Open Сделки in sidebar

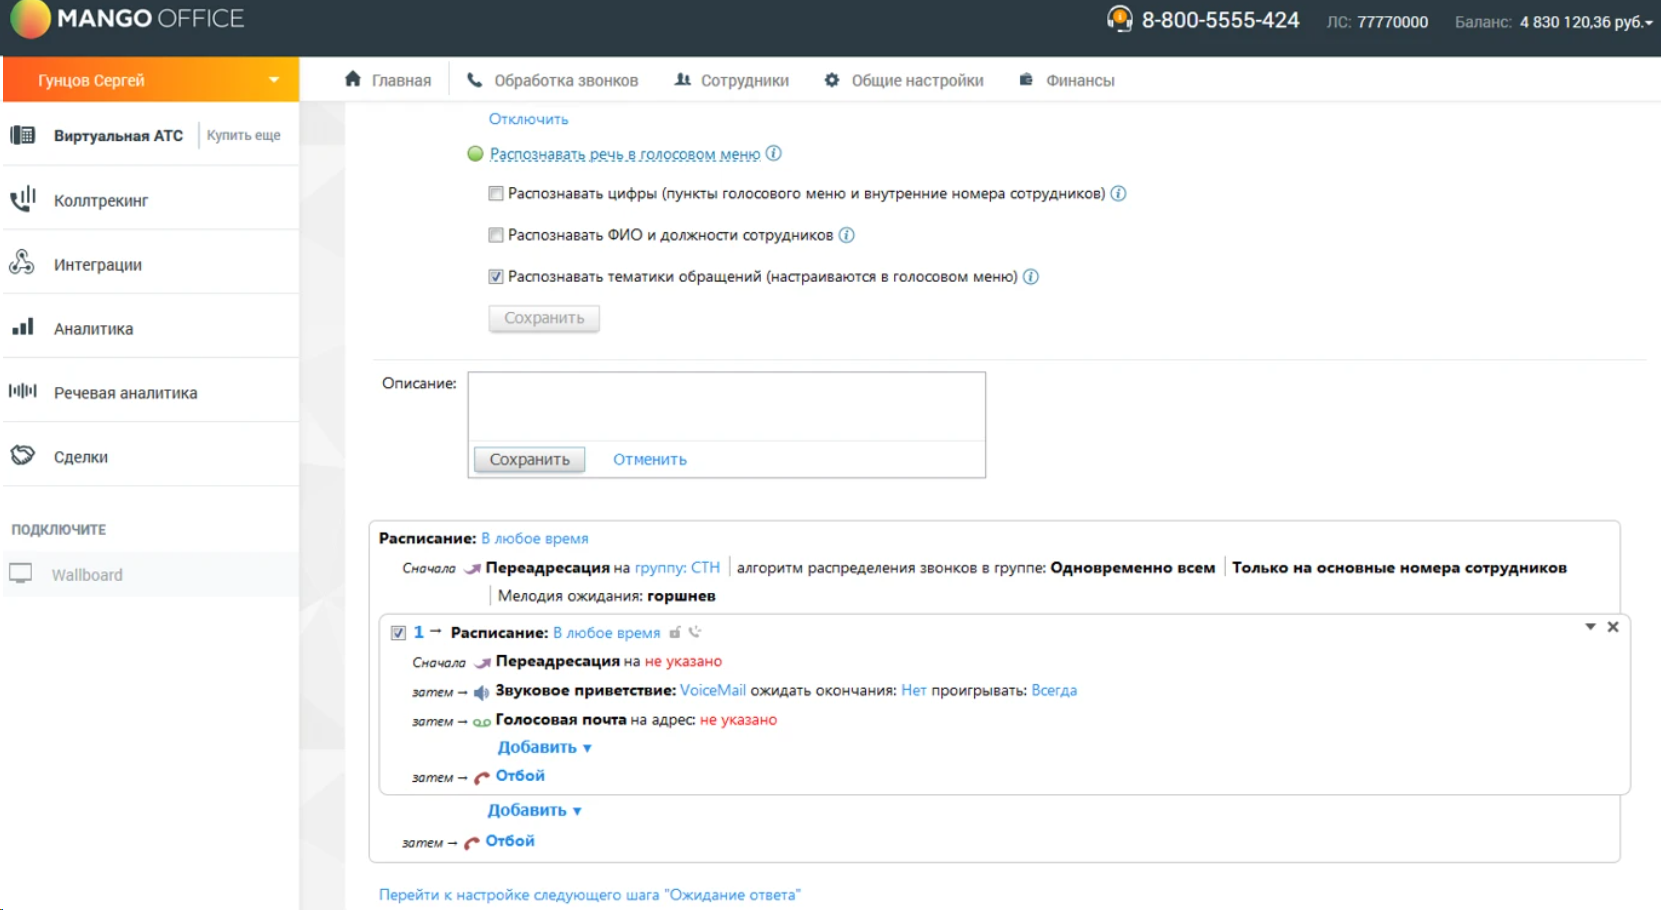[x=81, y=457]
